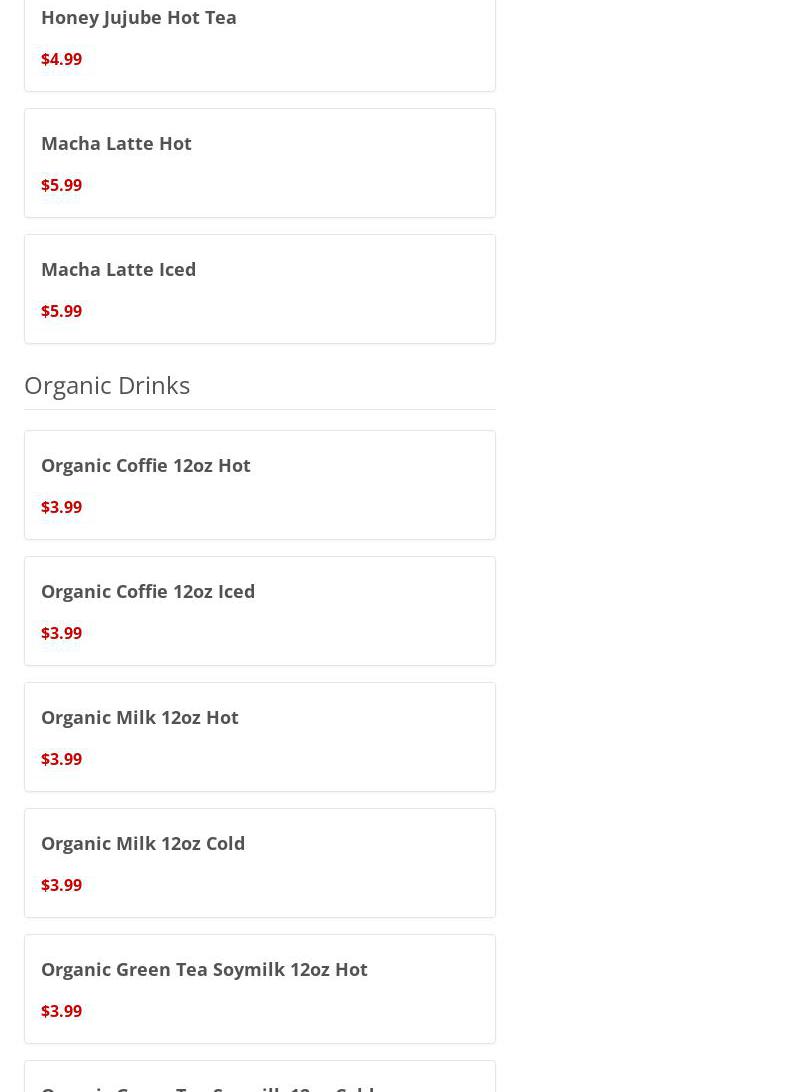Choose the Macha Latte Iced item
Viewport: 785px width, 1092px height.
point(118,269)
